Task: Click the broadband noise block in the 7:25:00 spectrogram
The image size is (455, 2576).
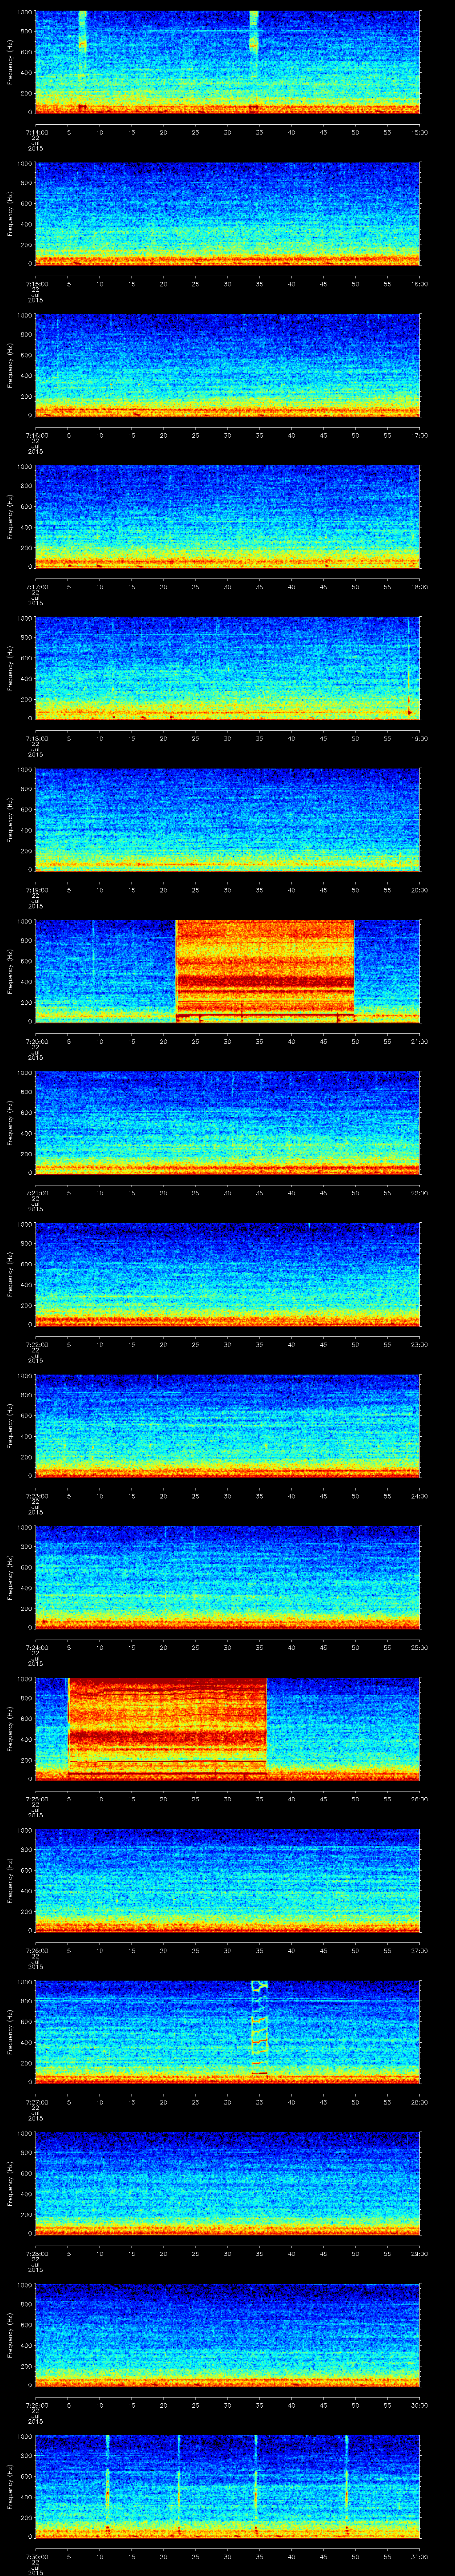Action: [167, 1728]
